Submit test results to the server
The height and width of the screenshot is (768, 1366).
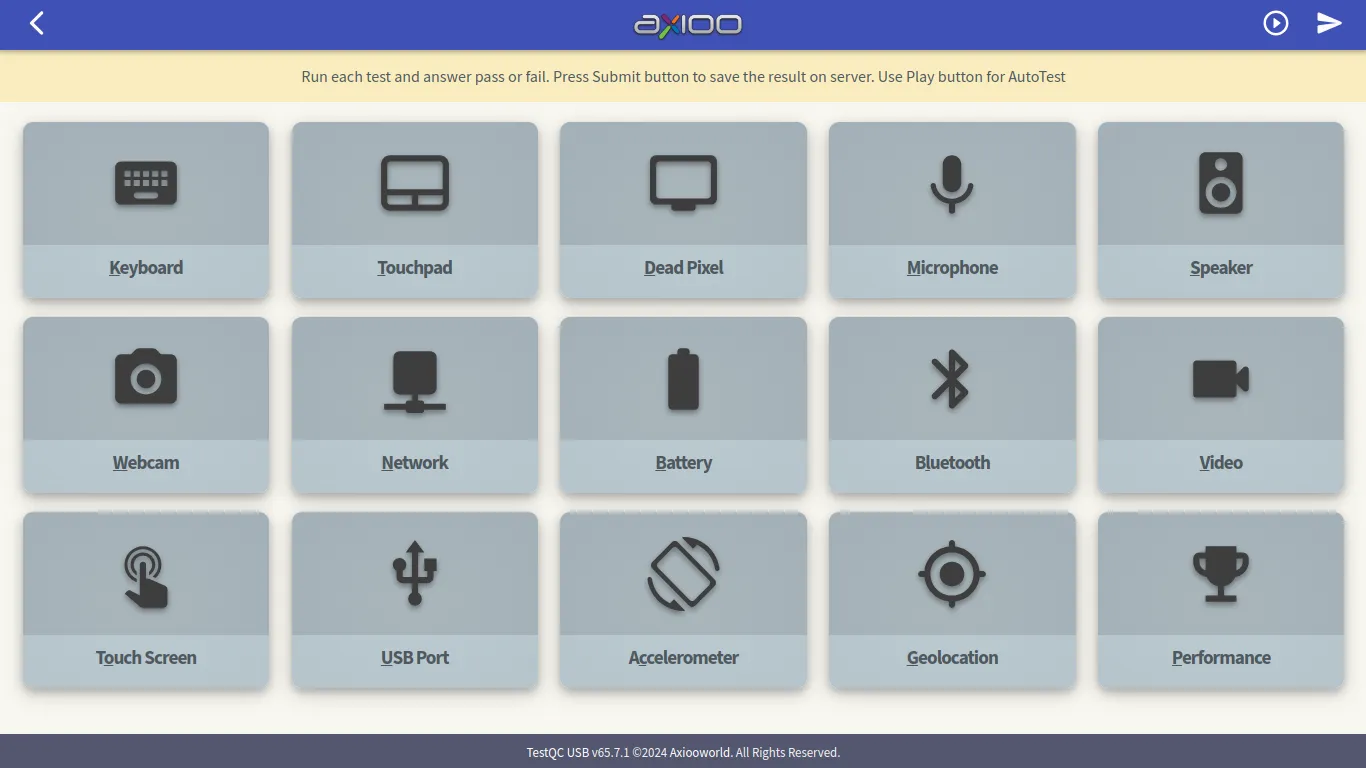coord(1329,22)
